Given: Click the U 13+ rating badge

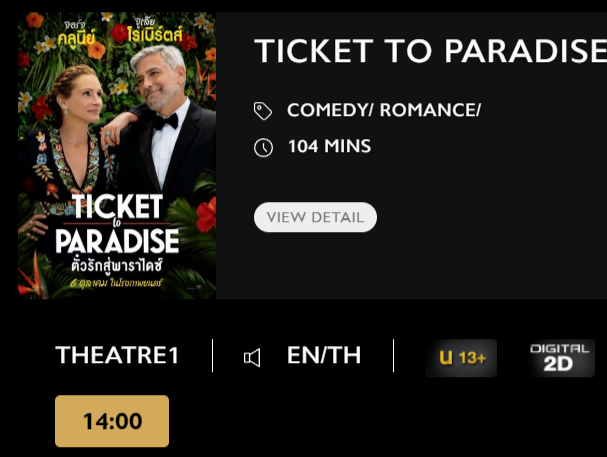Looking at the screenshot, I should click(x=461, y=358).
